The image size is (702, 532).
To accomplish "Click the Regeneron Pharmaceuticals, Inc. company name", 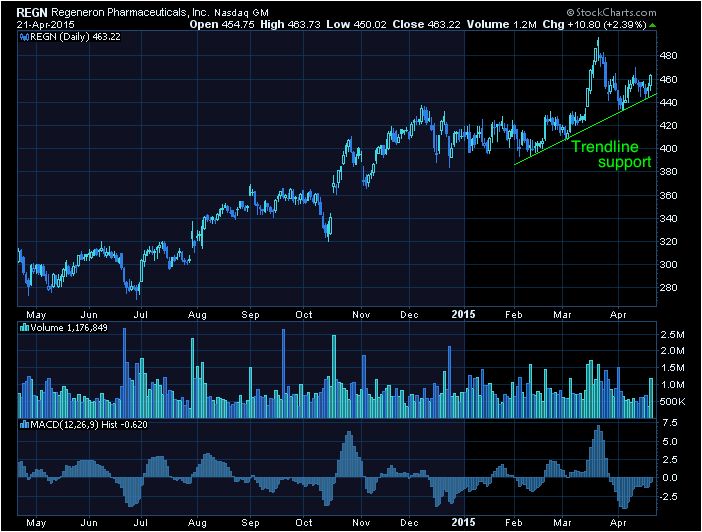I will click(x=130, y=13).
